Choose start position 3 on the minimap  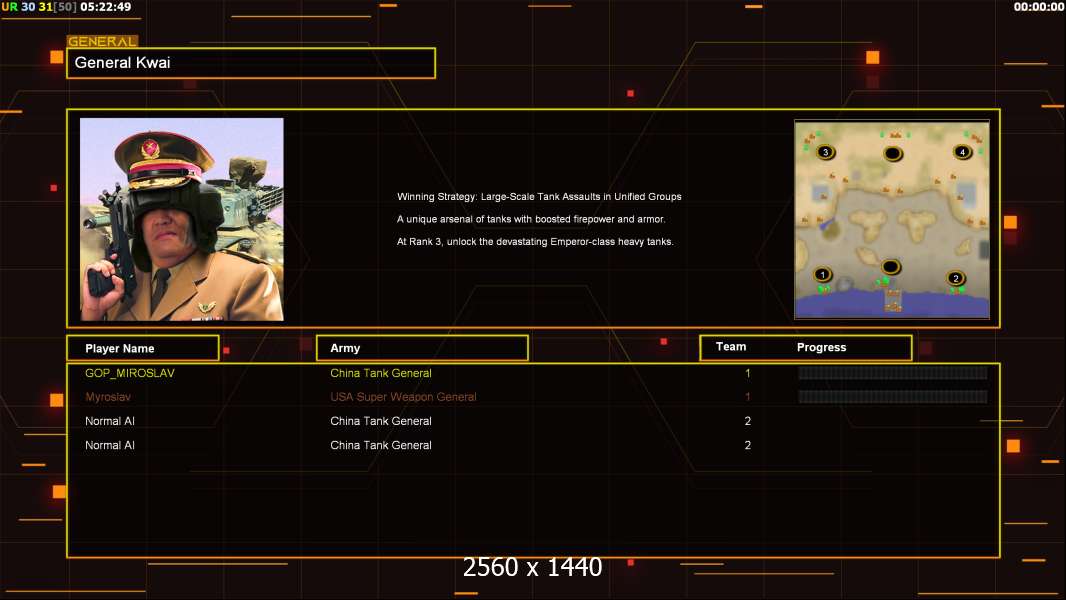(x=824, y=153)
